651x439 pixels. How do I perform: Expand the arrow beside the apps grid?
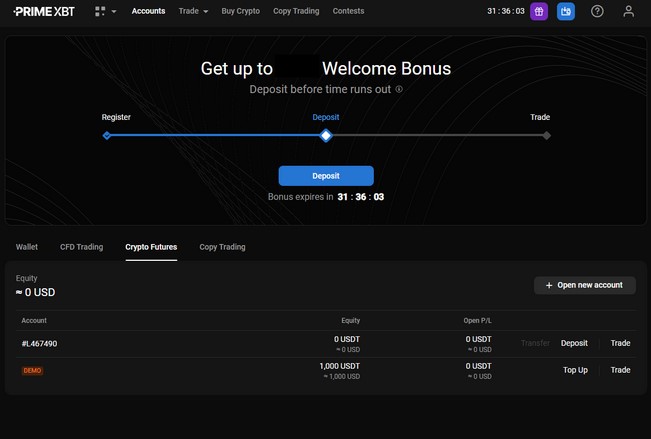[114, 12]
